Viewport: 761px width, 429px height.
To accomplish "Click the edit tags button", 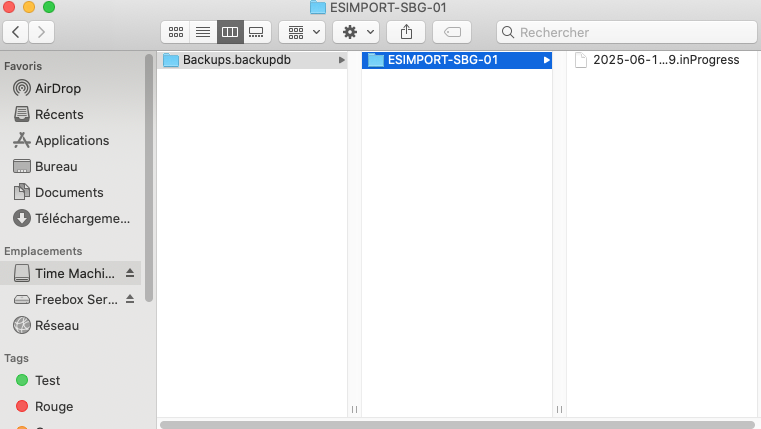I will click(452, 33).
